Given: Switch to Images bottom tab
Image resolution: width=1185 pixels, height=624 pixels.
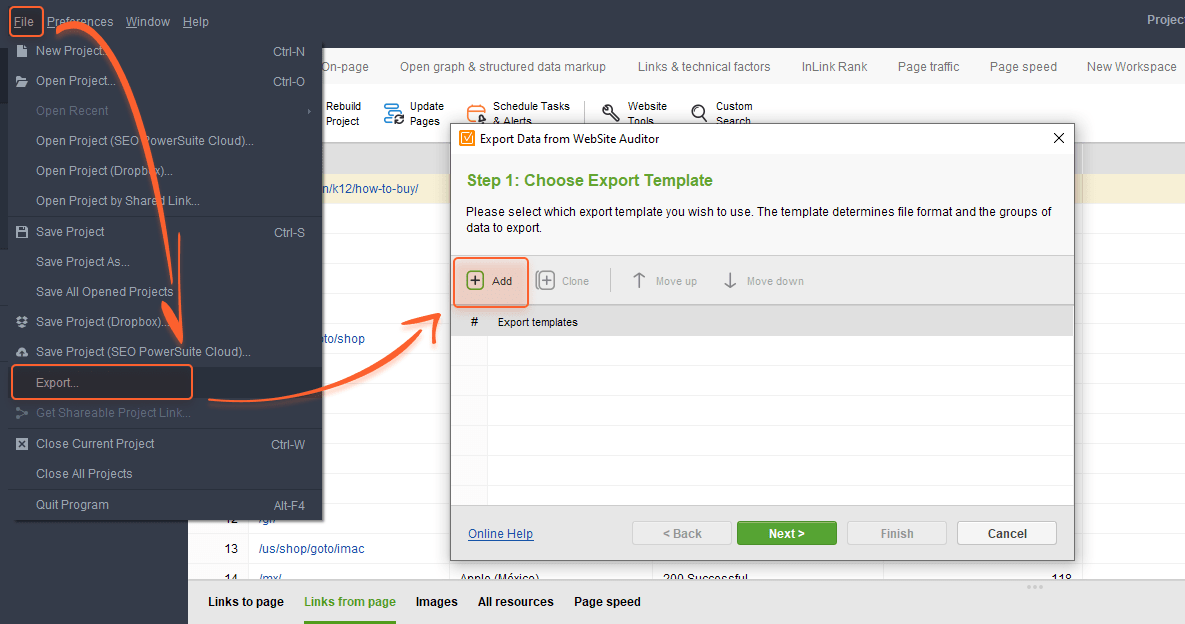Looking at the screenshot, I should point(437,601).
